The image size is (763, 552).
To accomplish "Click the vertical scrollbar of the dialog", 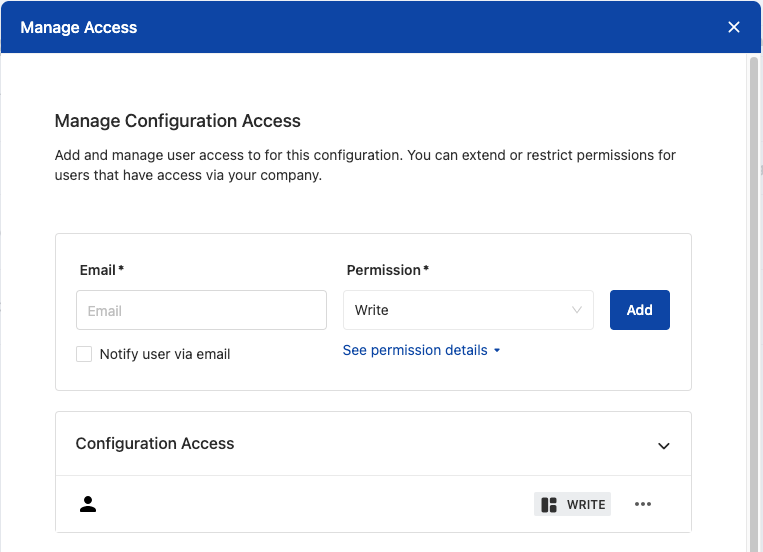I will click(754, 302).
